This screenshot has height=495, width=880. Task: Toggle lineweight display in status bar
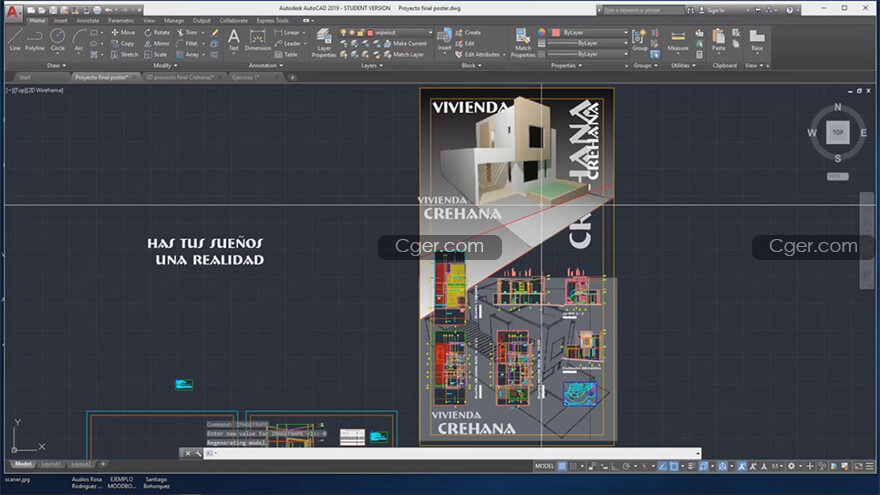(691, 466)
